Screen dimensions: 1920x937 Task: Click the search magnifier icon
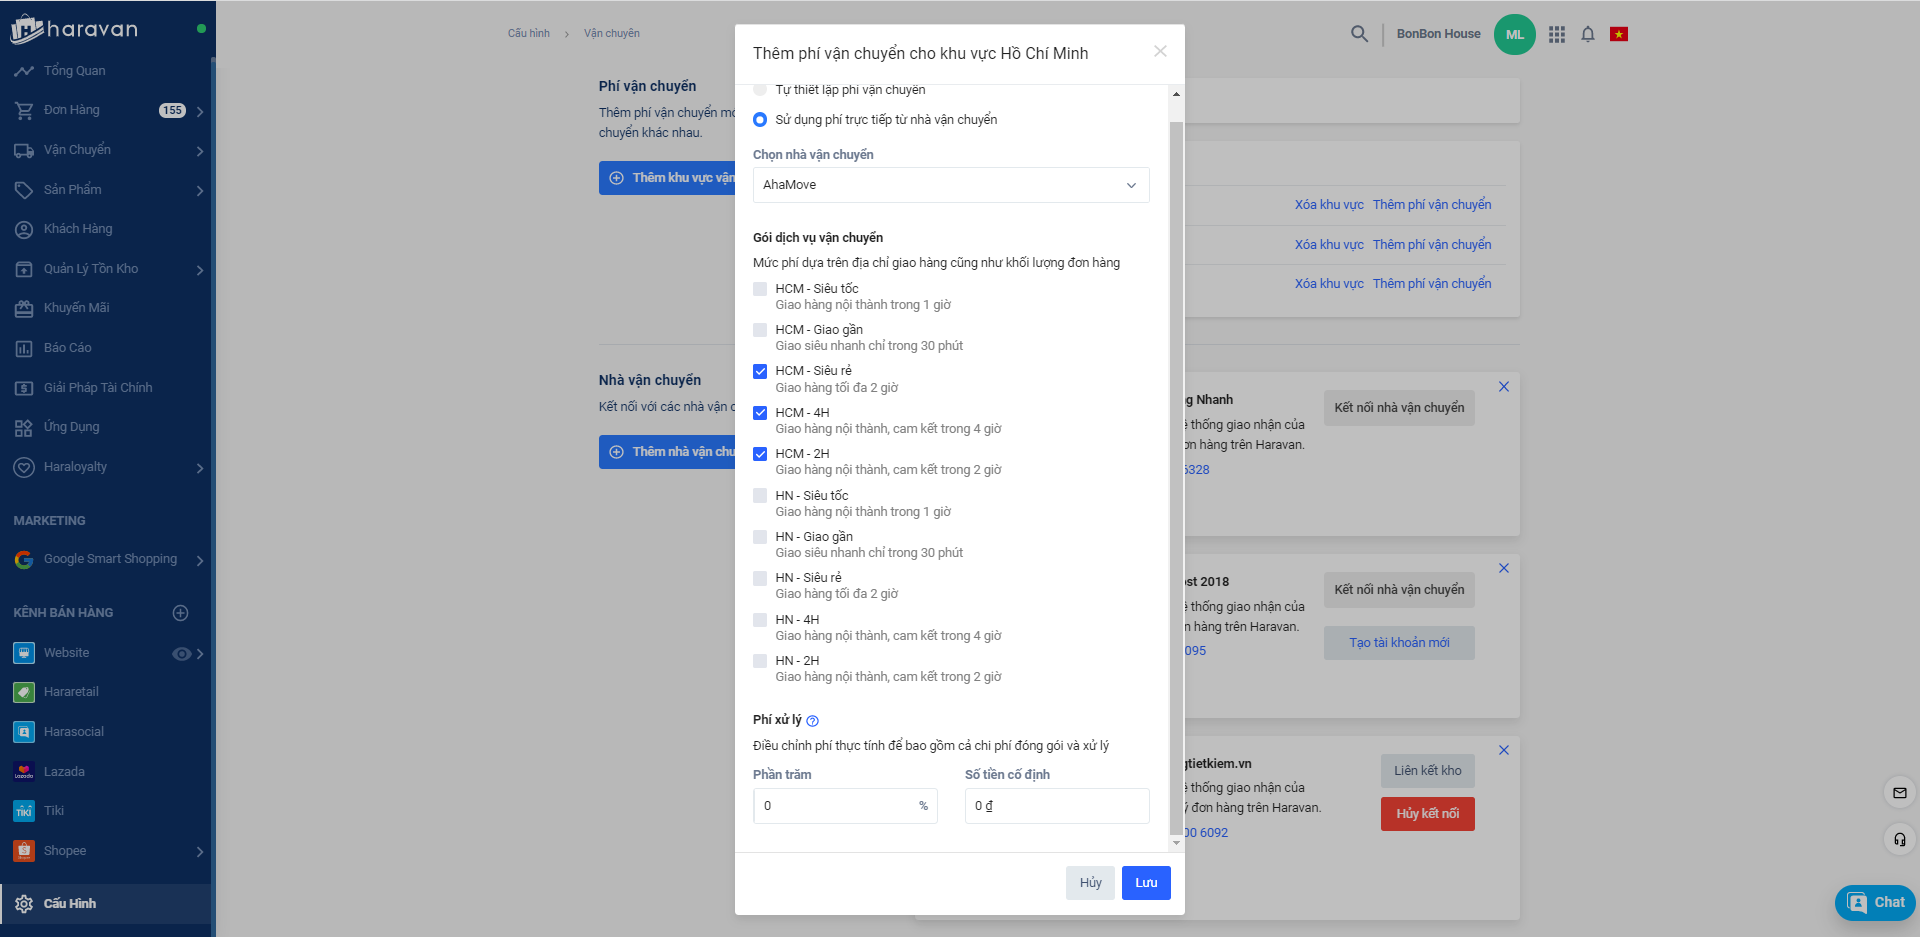1359,34
